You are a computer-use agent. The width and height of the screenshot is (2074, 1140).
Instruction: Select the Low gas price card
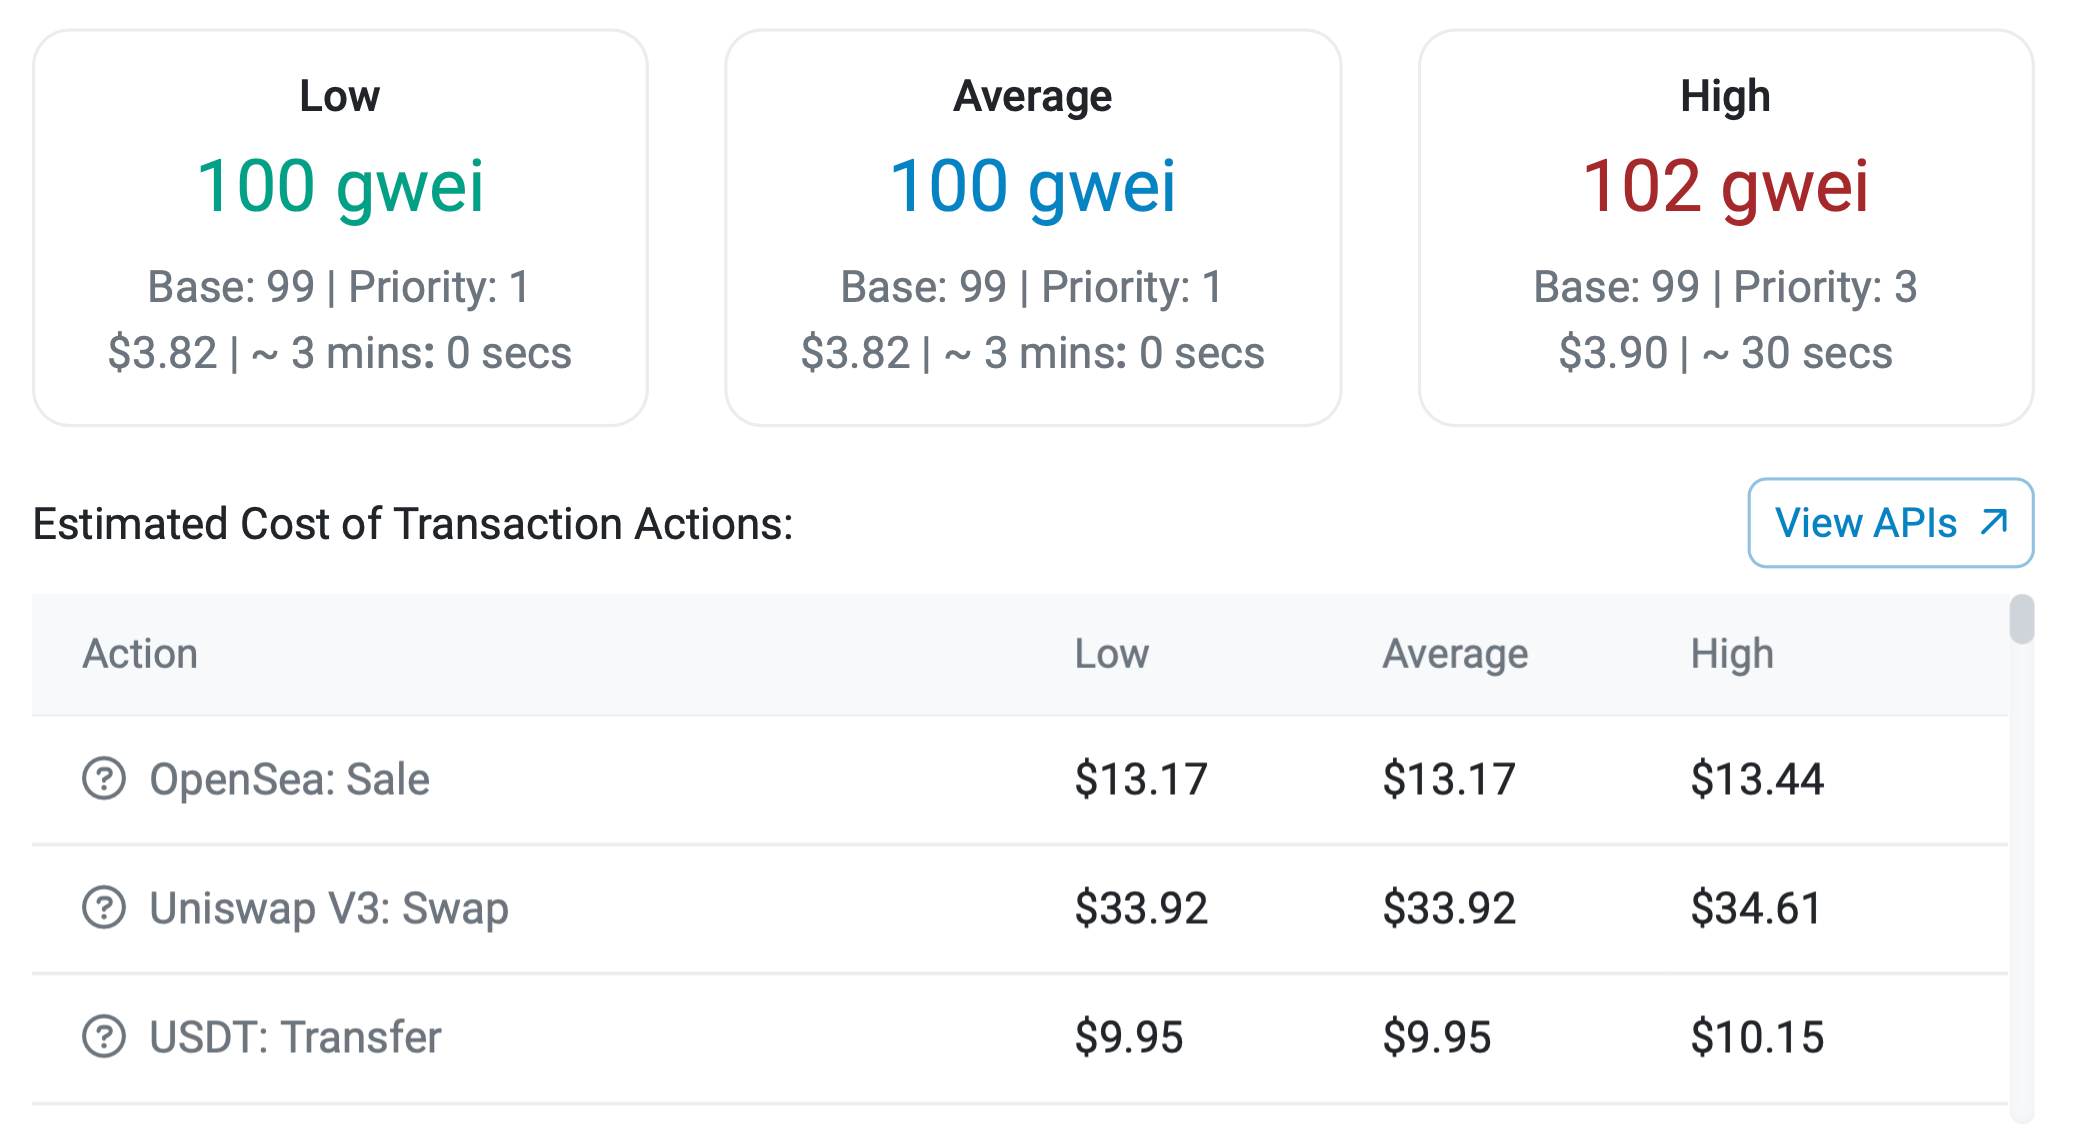(x=340, y=228)
